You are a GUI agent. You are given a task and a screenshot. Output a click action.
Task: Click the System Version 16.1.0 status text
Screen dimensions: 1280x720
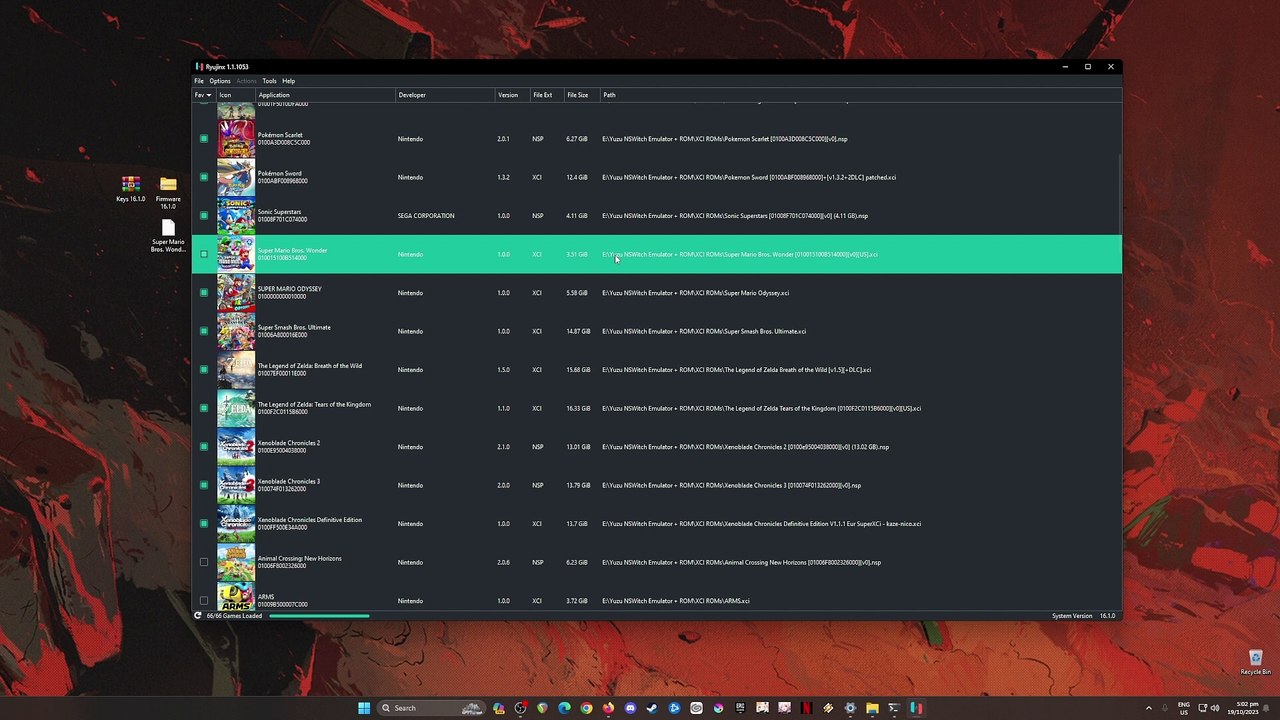tap(1083, 616)
